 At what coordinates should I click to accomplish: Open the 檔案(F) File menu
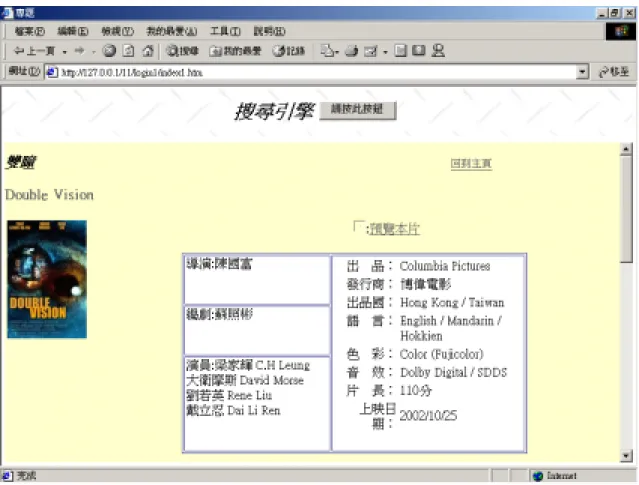click(29, 31)
